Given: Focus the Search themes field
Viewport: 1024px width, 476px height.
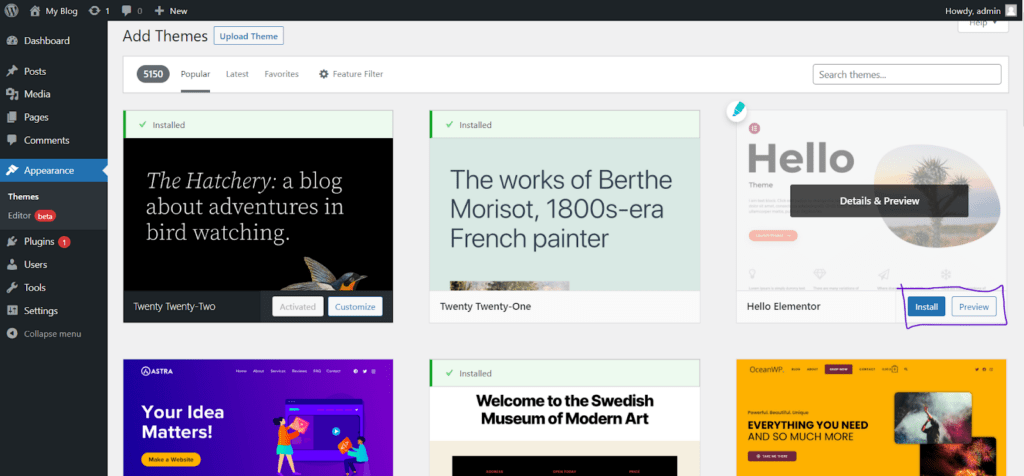Looking at the screenshot, I should 906,74.
